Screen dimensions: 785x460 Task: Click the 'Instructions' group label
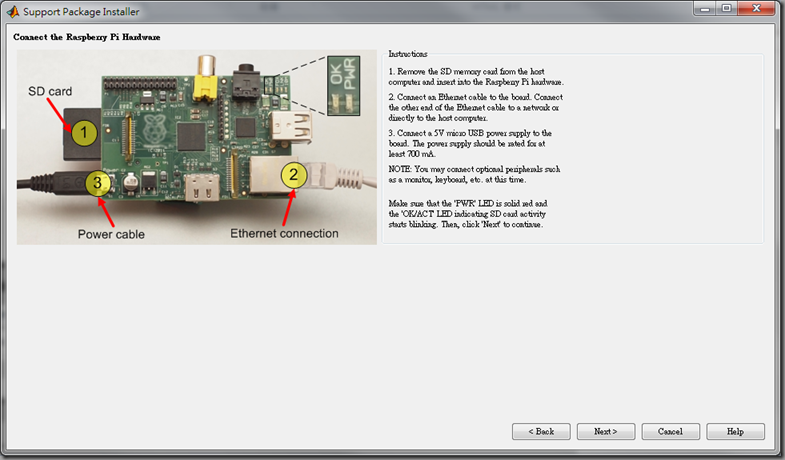(408, 54)
